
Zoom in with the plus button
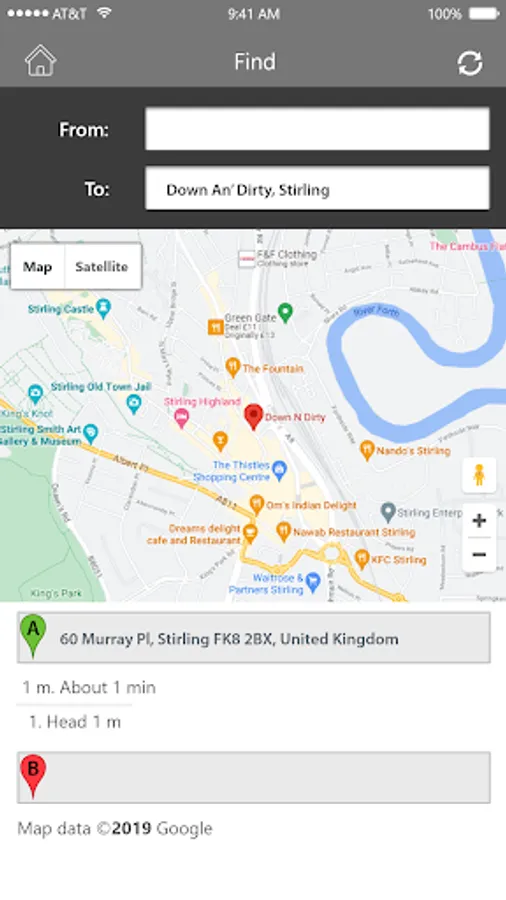coord(479,521)
